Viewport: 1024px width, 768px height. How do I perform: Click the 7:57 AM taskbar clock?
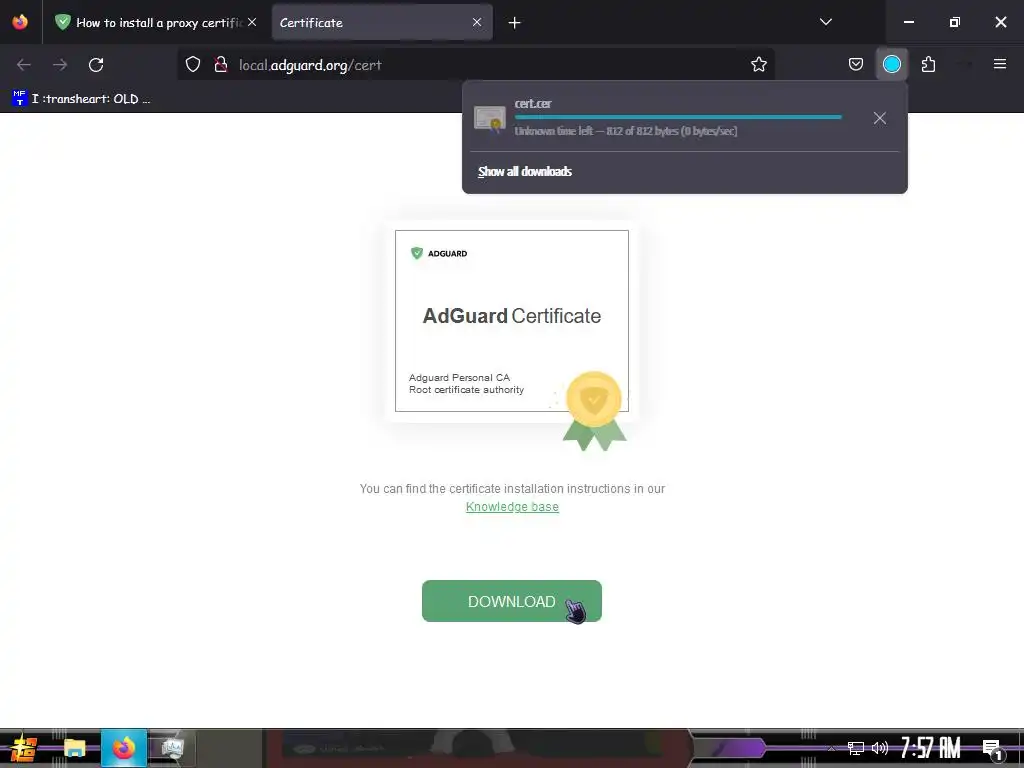click(x=931, y=748)
